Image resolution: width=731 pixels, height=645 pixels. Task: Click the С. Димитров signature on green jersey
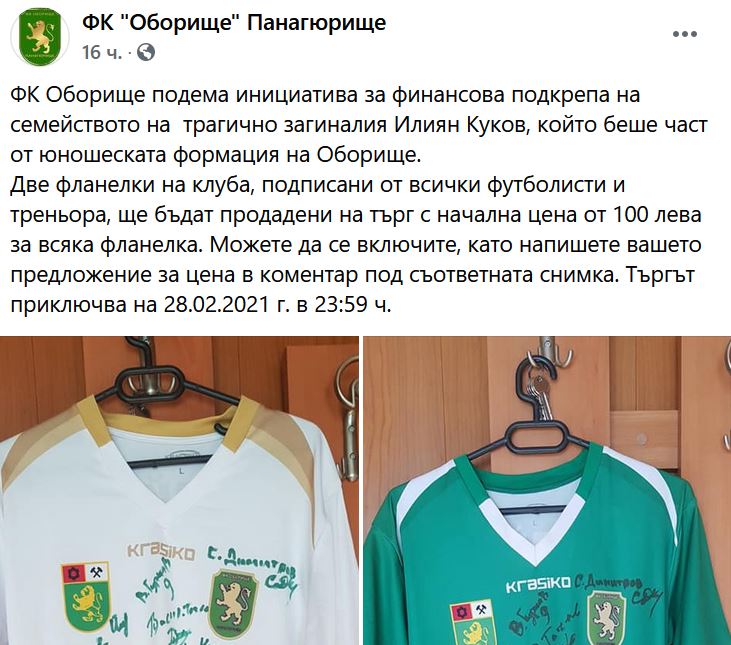coord(609,581)
